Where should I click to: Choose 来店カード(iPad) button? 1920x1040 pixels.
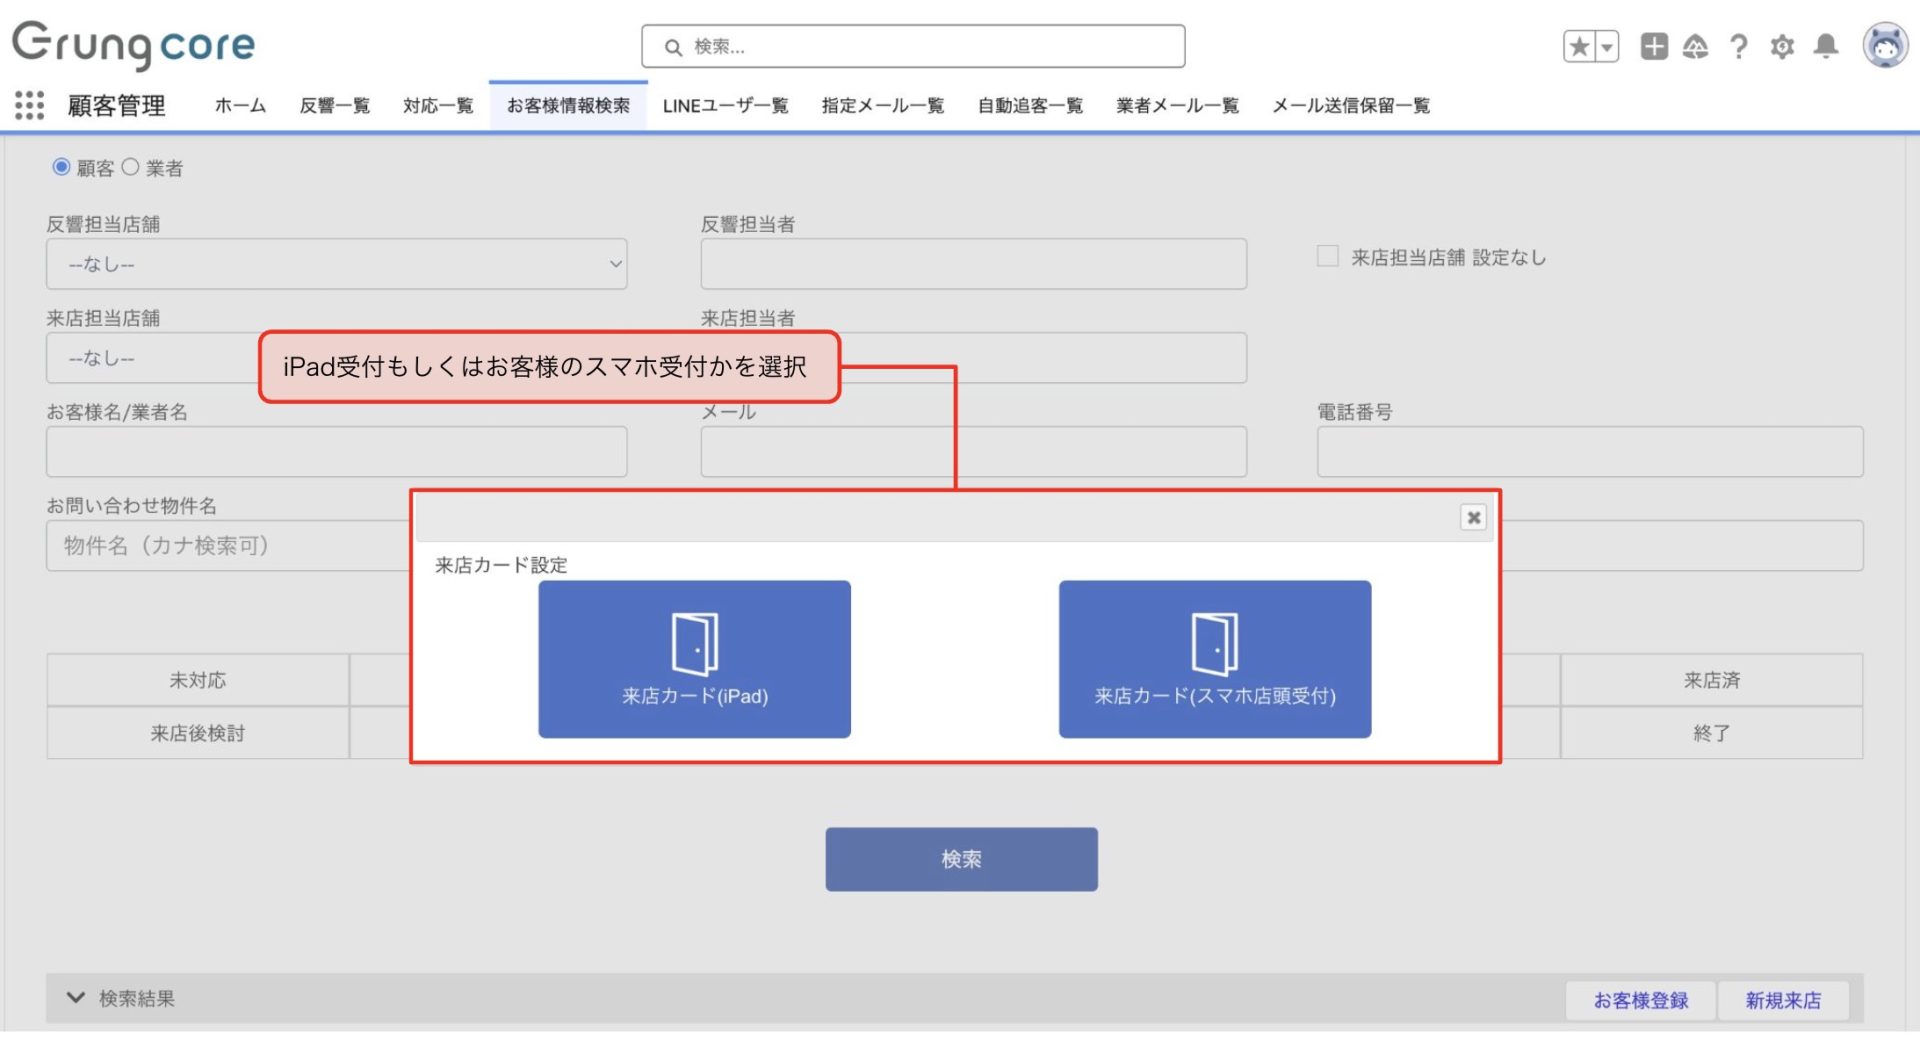[x=694, y=659]
